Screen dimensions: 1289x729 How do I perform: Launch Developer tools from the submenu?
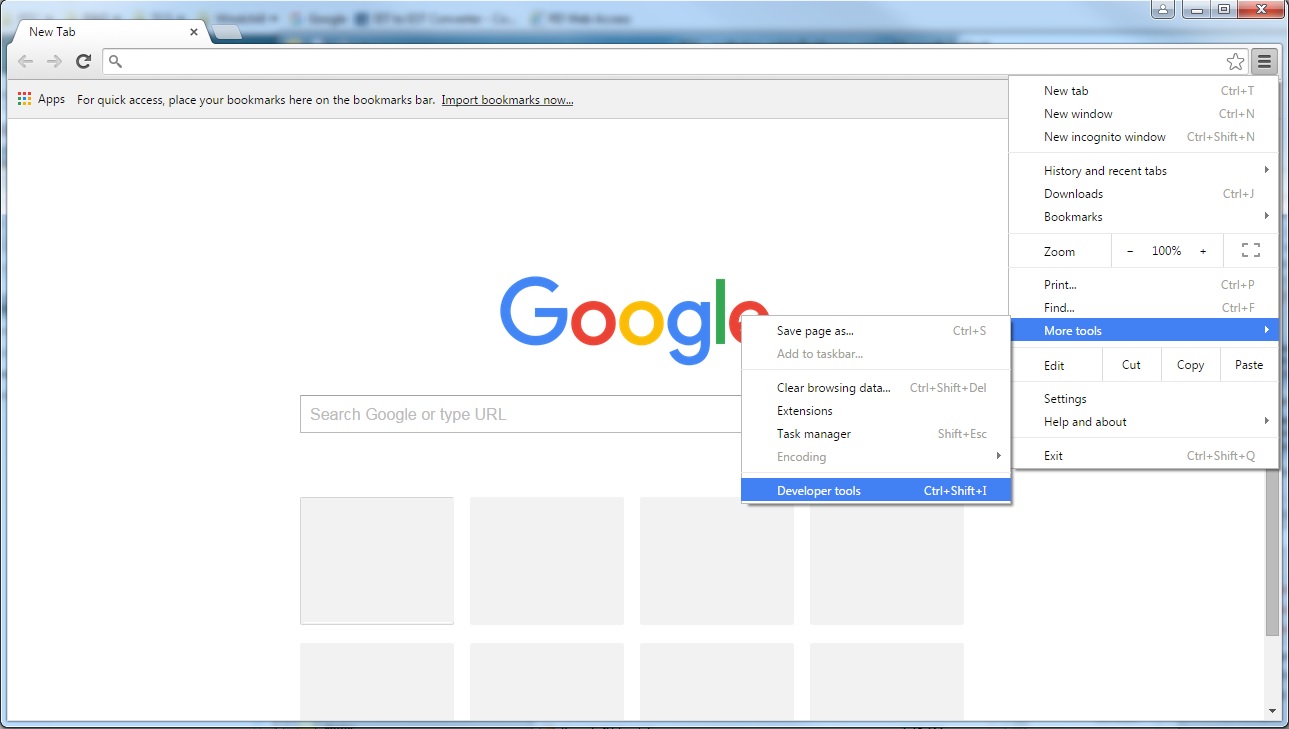(x=877, y=491)
